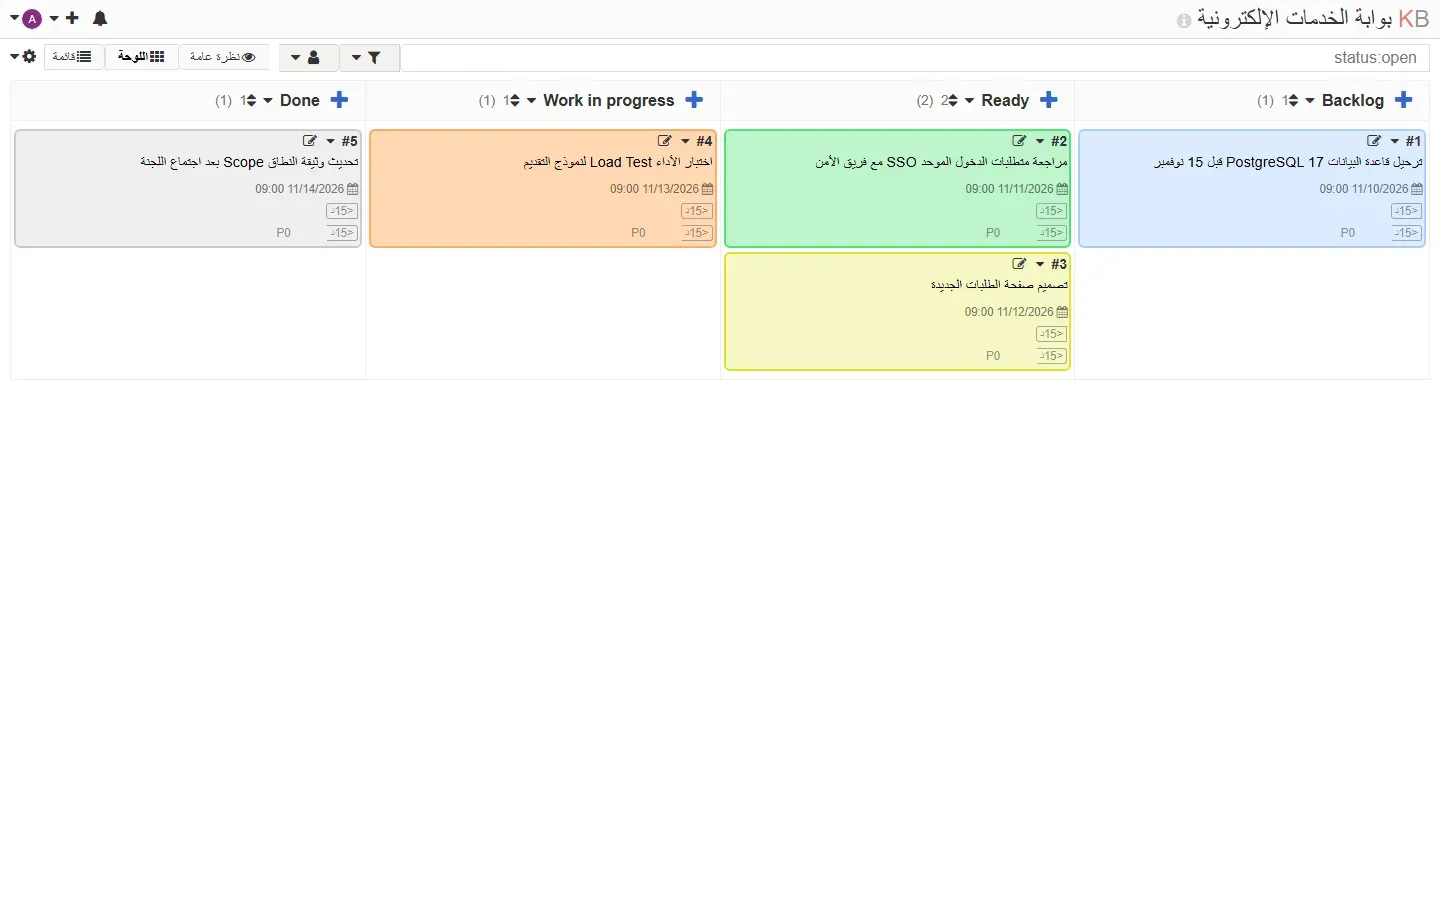1440x900 pixels.
Task: Click the gear settings icon
Action: (29, 57)
